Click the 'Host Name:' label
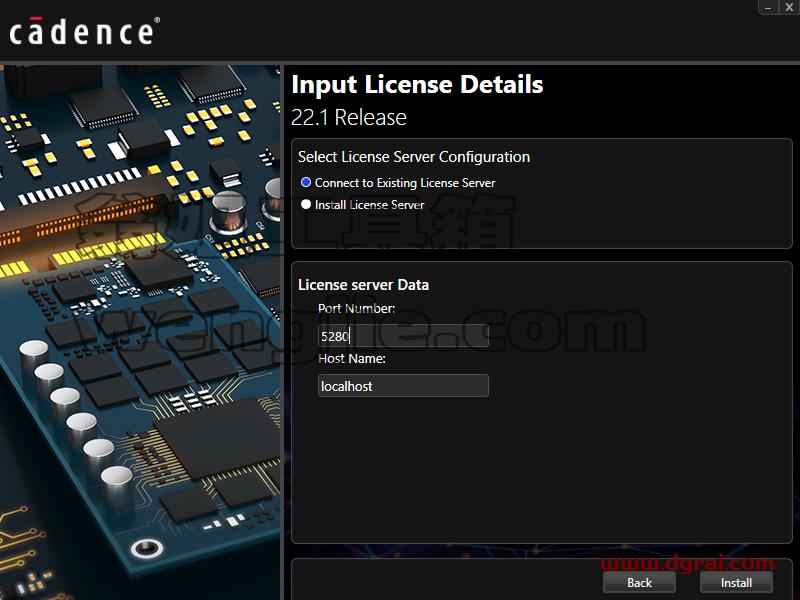This screenshot has width=800, height=600. [352, 359]
